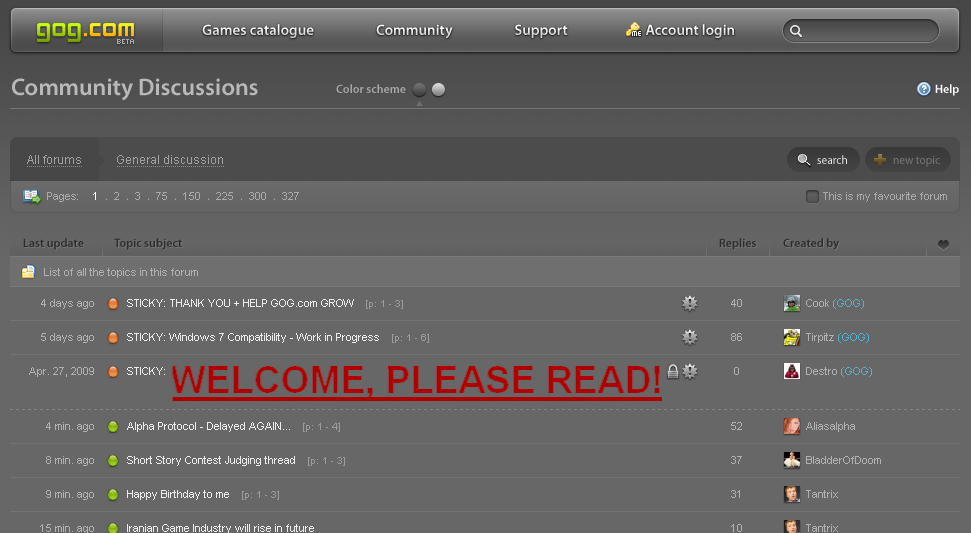Open Aliasalpha's user profile name

coord(830,427)
